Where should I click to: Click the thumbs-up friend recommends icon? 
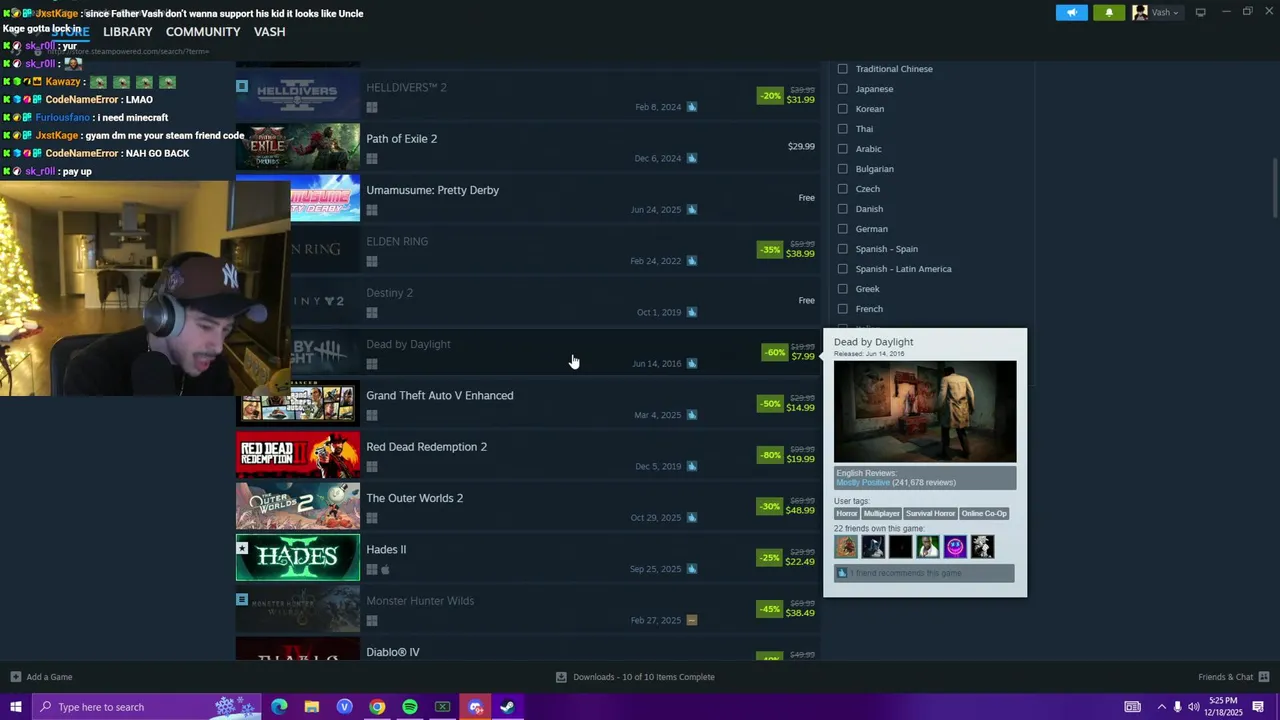[842, 573]
